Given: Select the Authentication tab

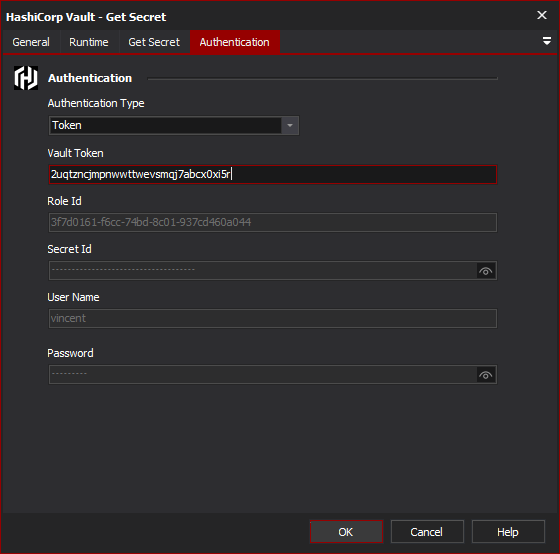Looking at the screenshot, I should 235,42.
